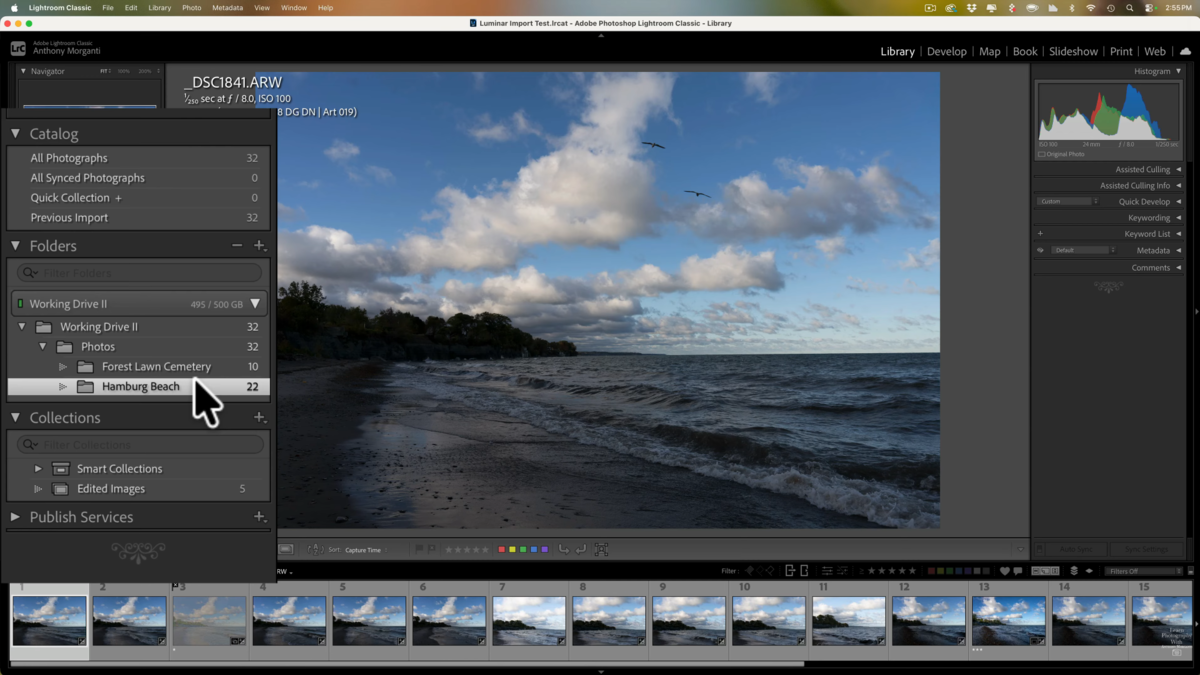1200x675 pixels.
Task: Click the Wi-Fi status icon
Action: click(1091, 8)
